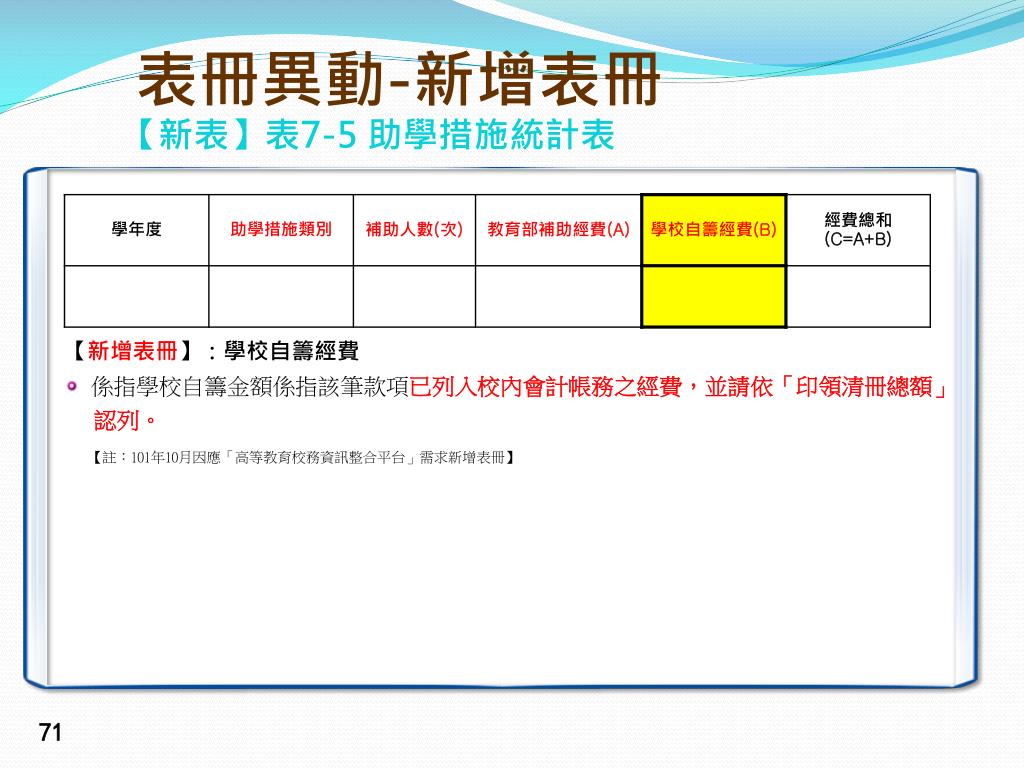Click red text 「印領清冊總額」
This screenshot has width=1024, height=768.
863,387
